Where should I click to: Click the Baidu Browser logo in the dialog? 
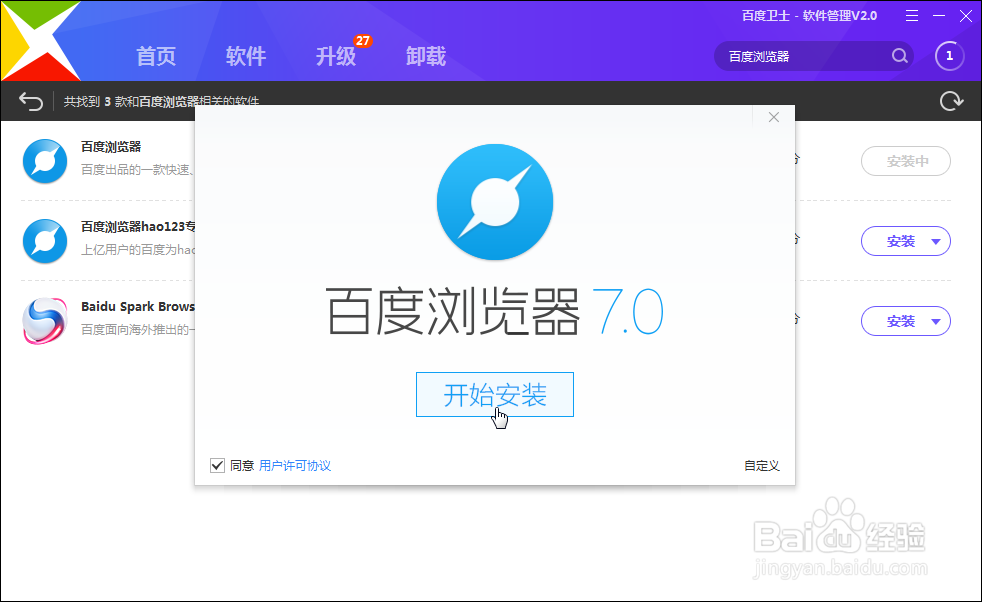coord(495,201)
